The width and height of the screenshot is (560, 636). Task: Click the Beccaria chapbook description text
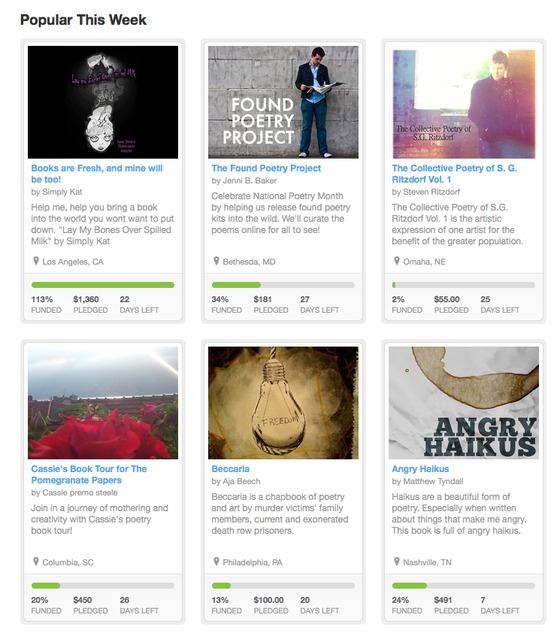tap(280, 514)
